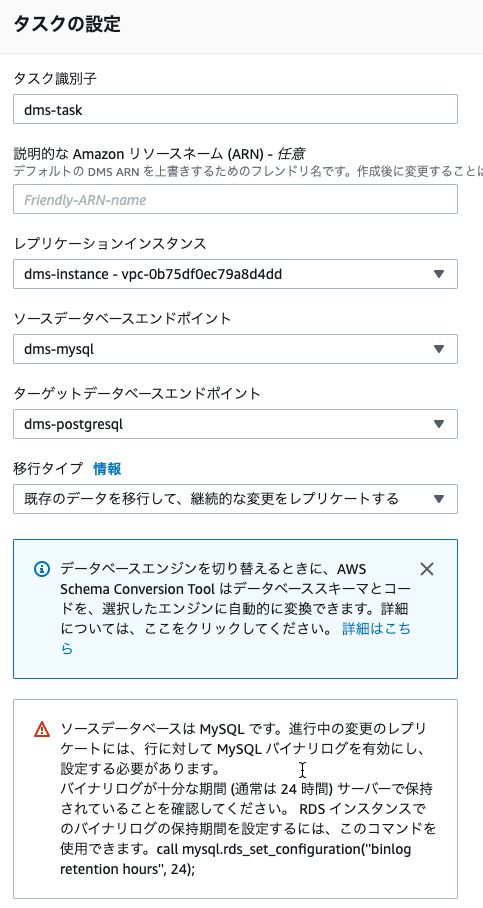
Task: Click the red warning triangle icon
Action: (42, 729)
